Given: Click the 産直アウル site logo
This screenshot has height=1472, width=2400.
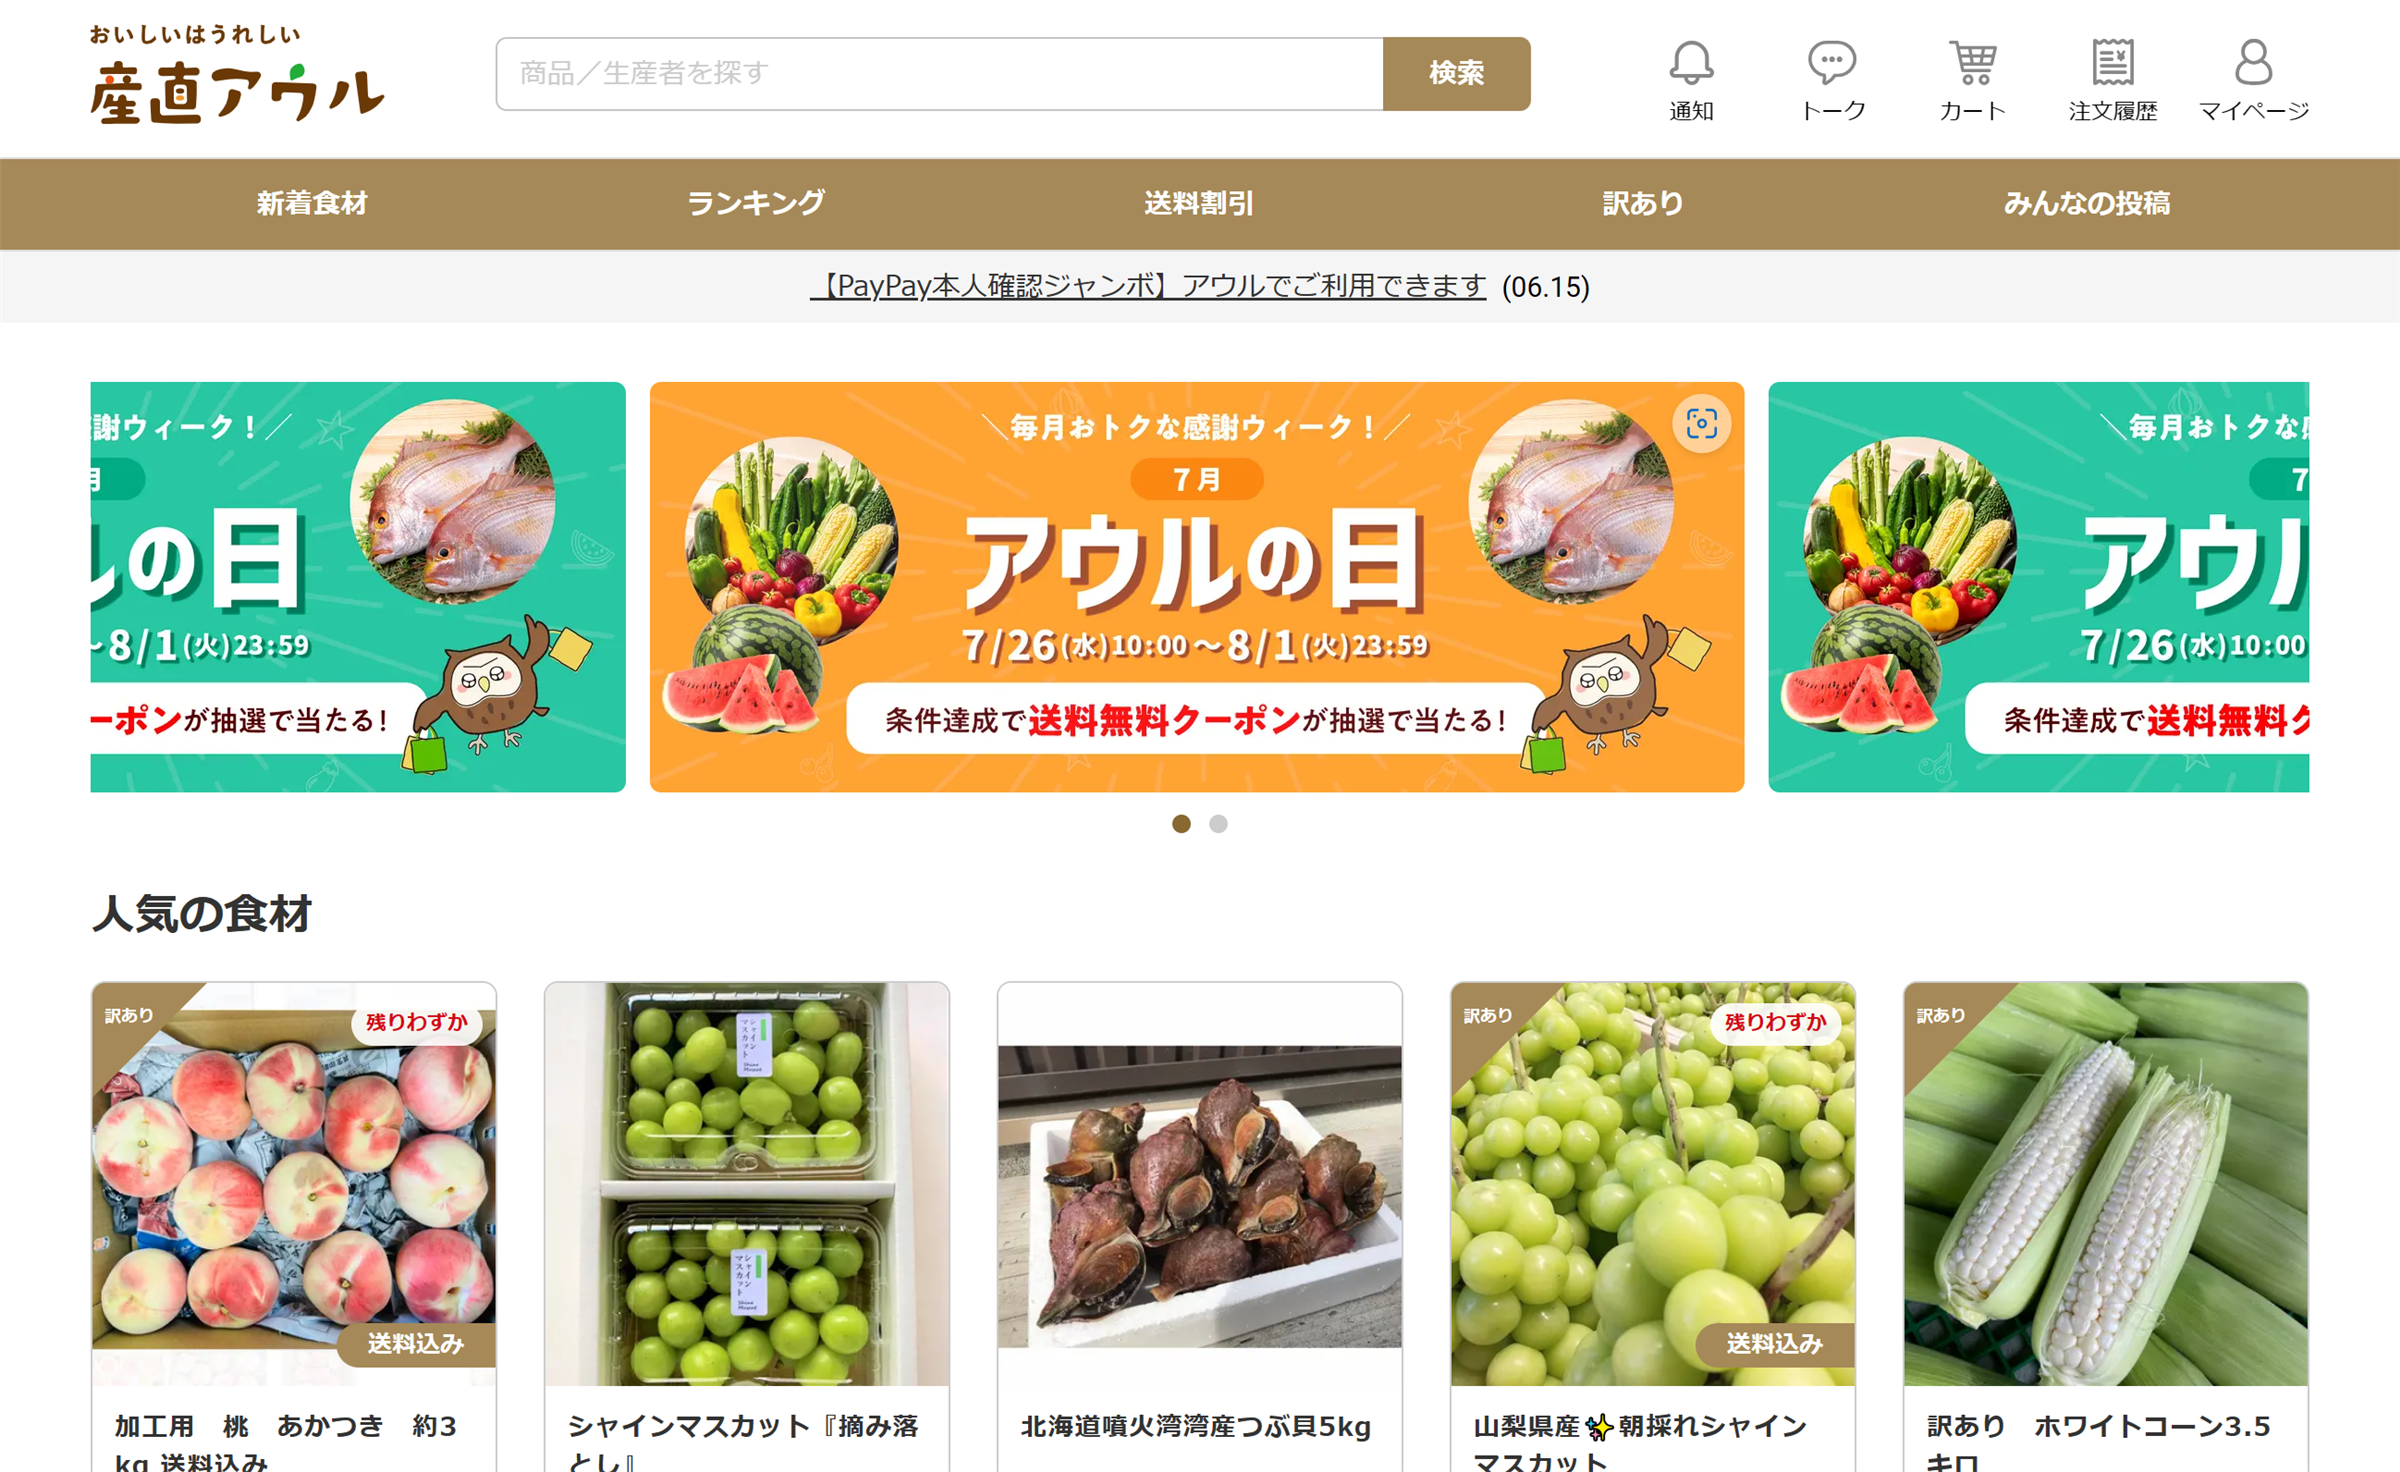Looking at the screenshot, I should (237, 75).
